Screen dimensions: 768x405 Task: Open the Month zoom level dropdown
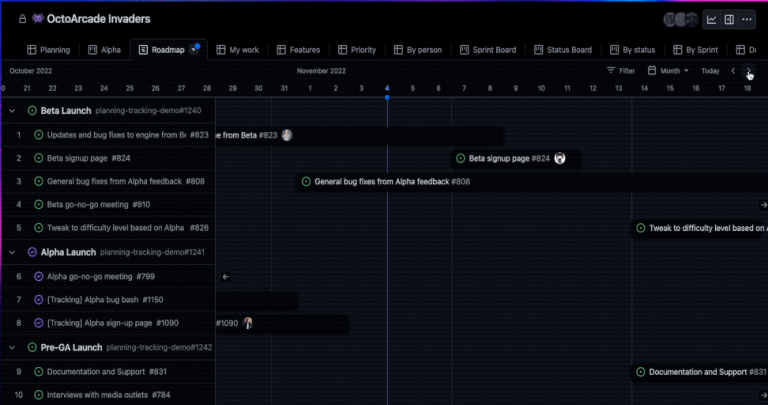click(668, 71)
